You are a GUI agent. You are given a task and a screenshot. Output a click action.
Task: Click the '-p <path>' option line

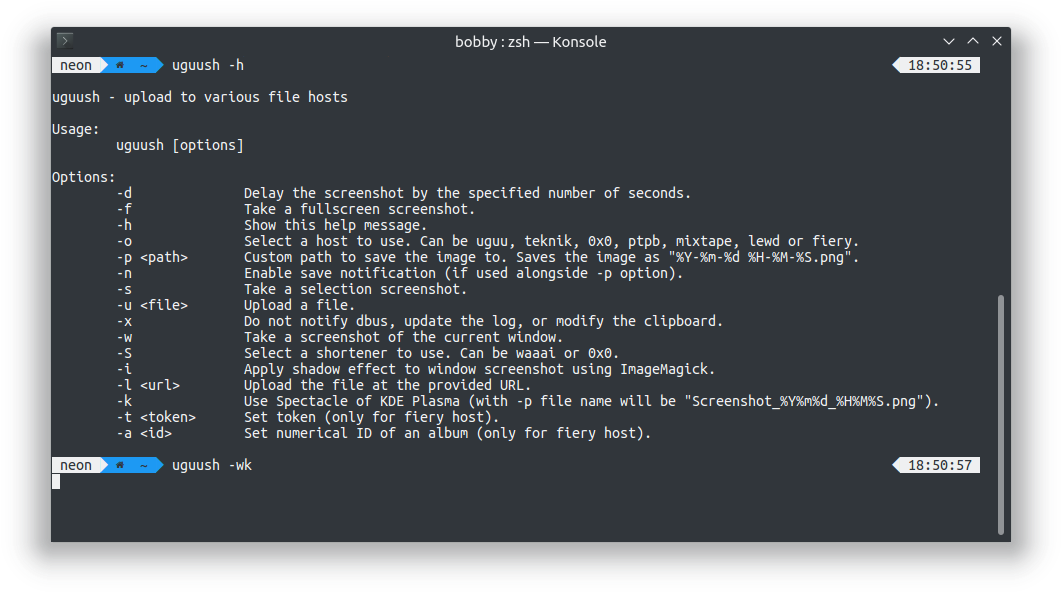pos(487,257)
